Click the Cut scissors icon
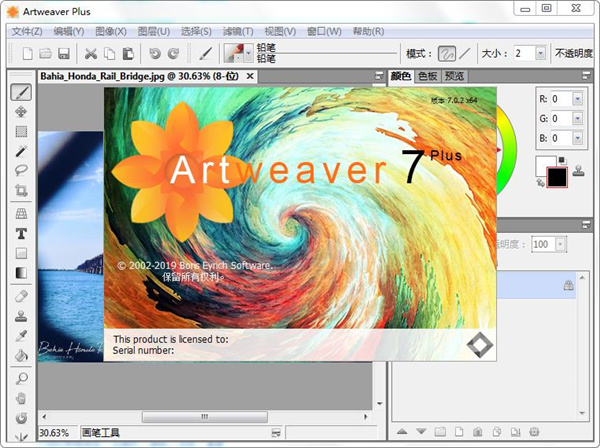 click(91, 54)
